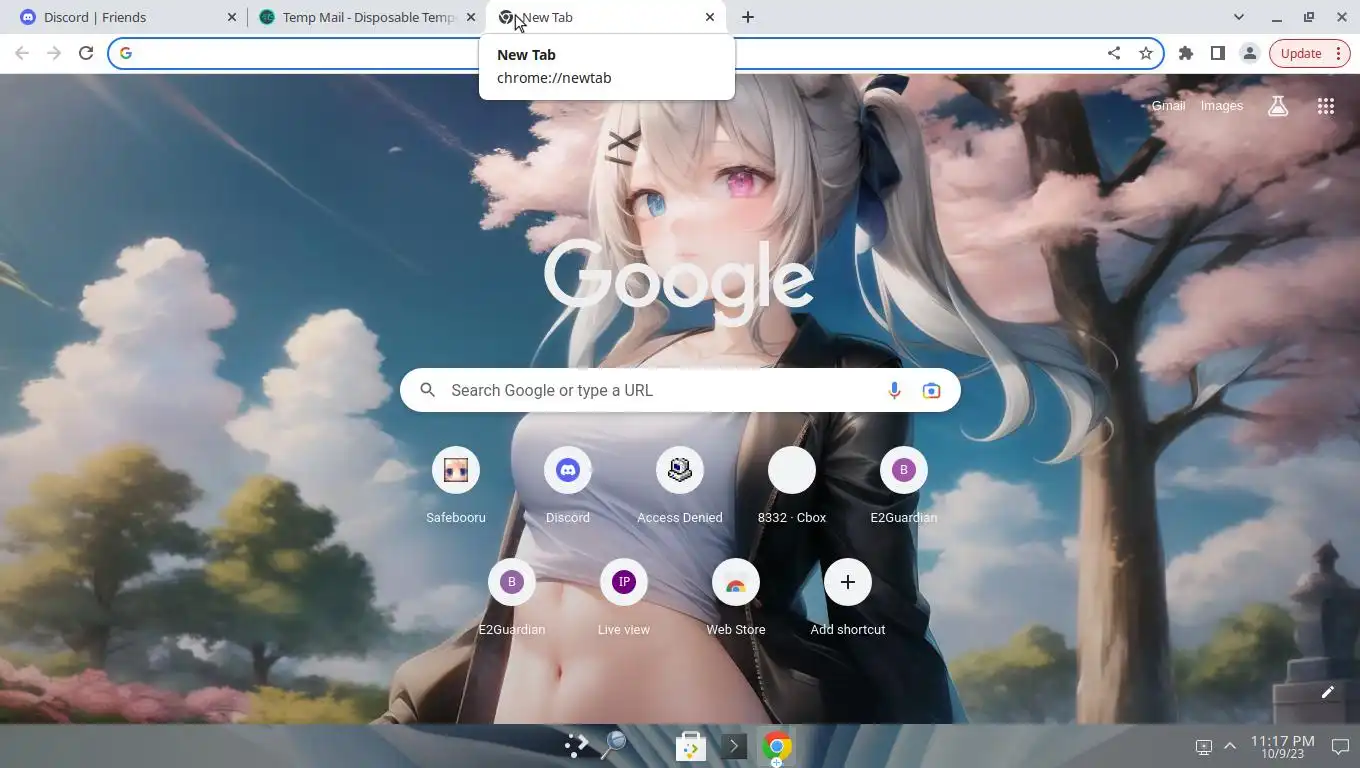
Task: Open the search magnifier app on the taskbar
Action: [x=613, y=745]
